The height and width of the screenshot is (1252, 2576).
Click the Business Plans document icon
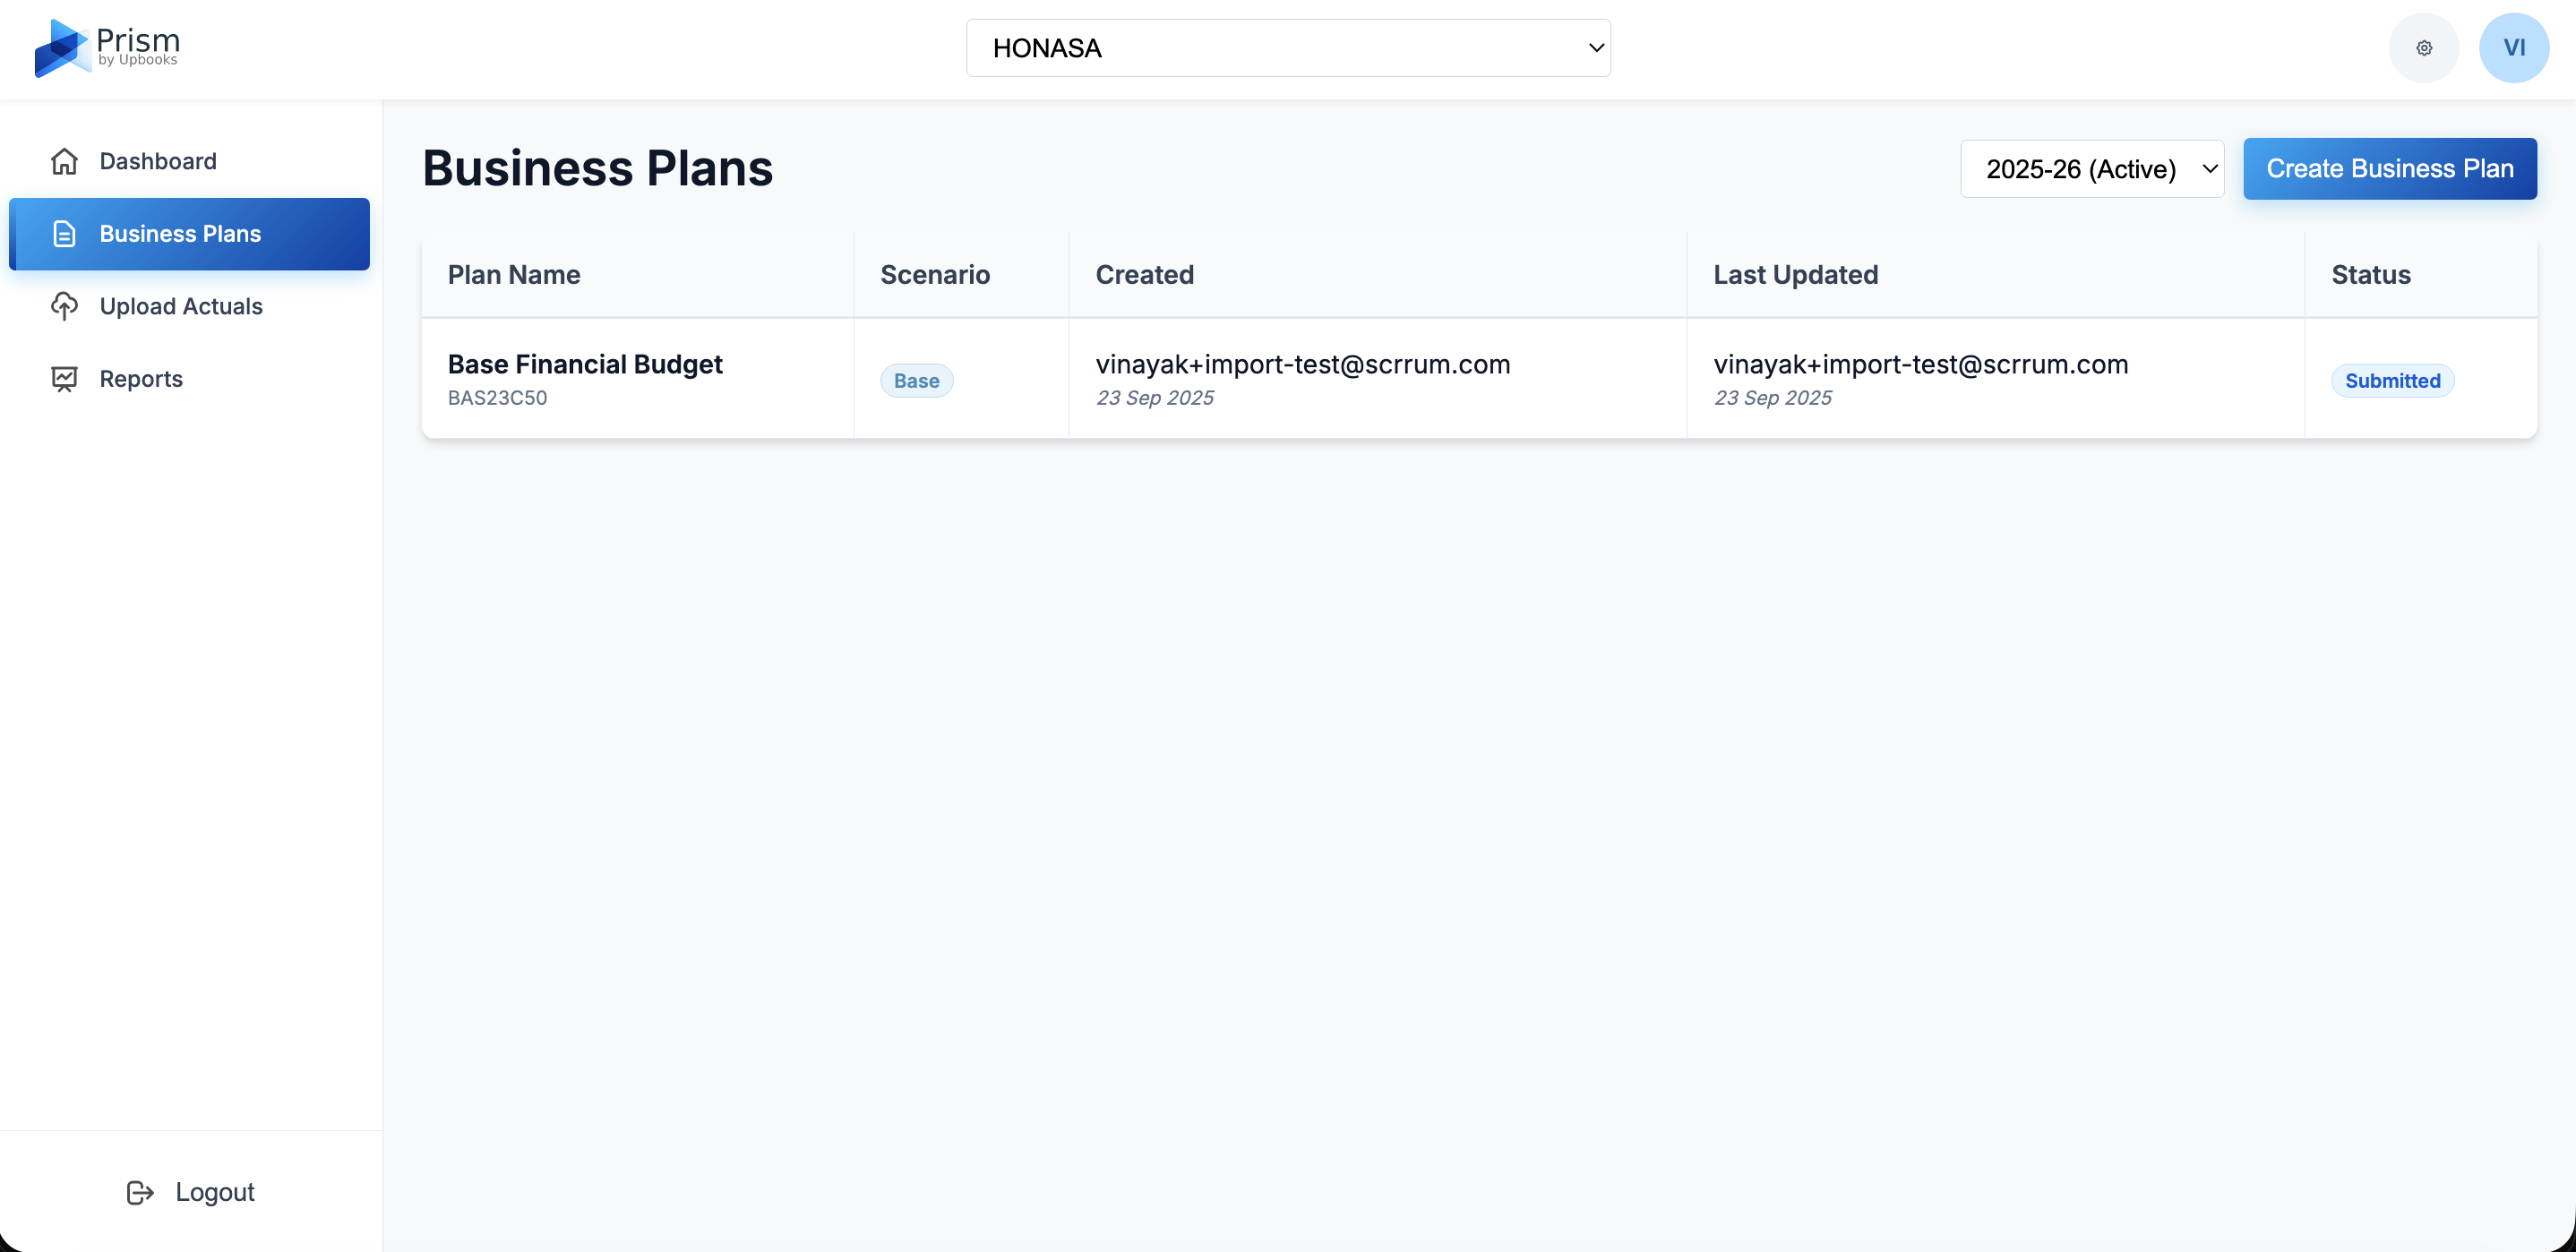(x=64, y=233)
